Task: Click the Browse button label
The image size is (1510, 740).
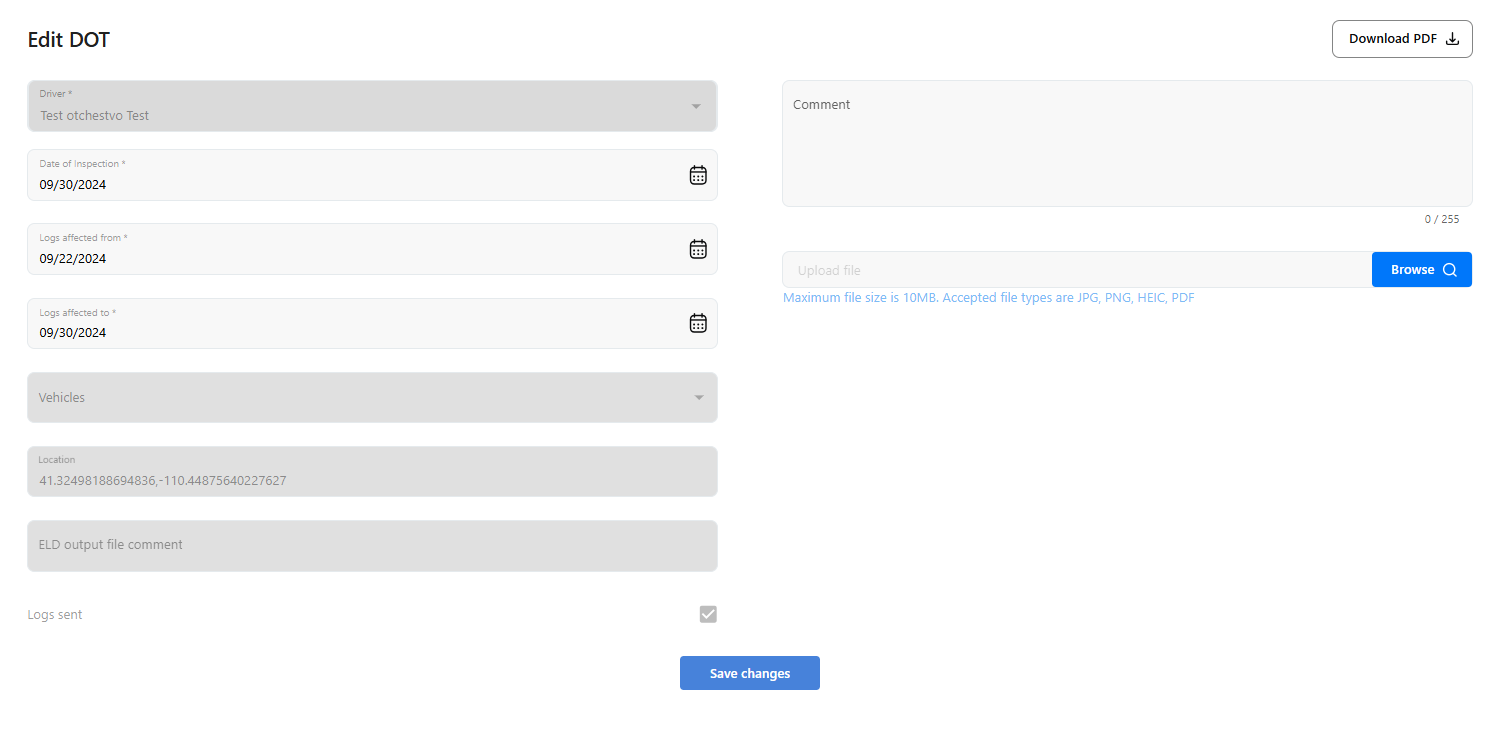Action: tap(1412, 270)
